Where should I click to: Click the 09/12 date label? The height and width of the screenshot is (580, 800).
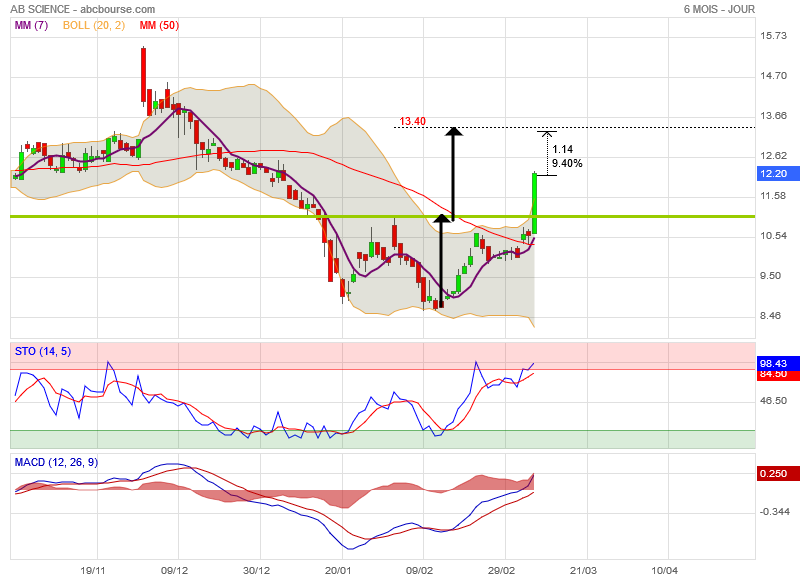(174, 570)
